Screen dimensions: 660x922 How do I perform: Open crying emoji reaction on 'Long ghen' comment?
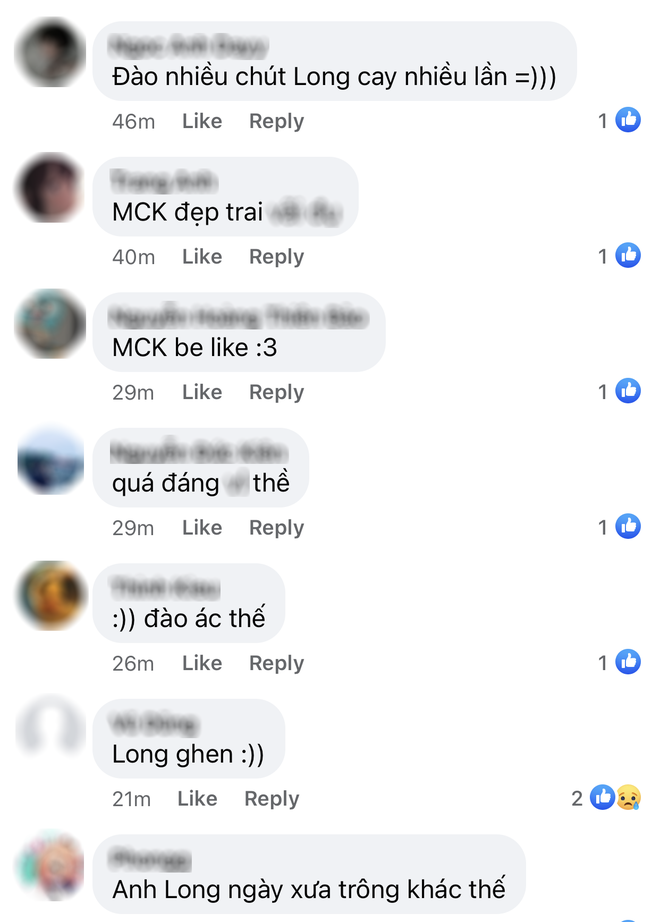point(628,797)
